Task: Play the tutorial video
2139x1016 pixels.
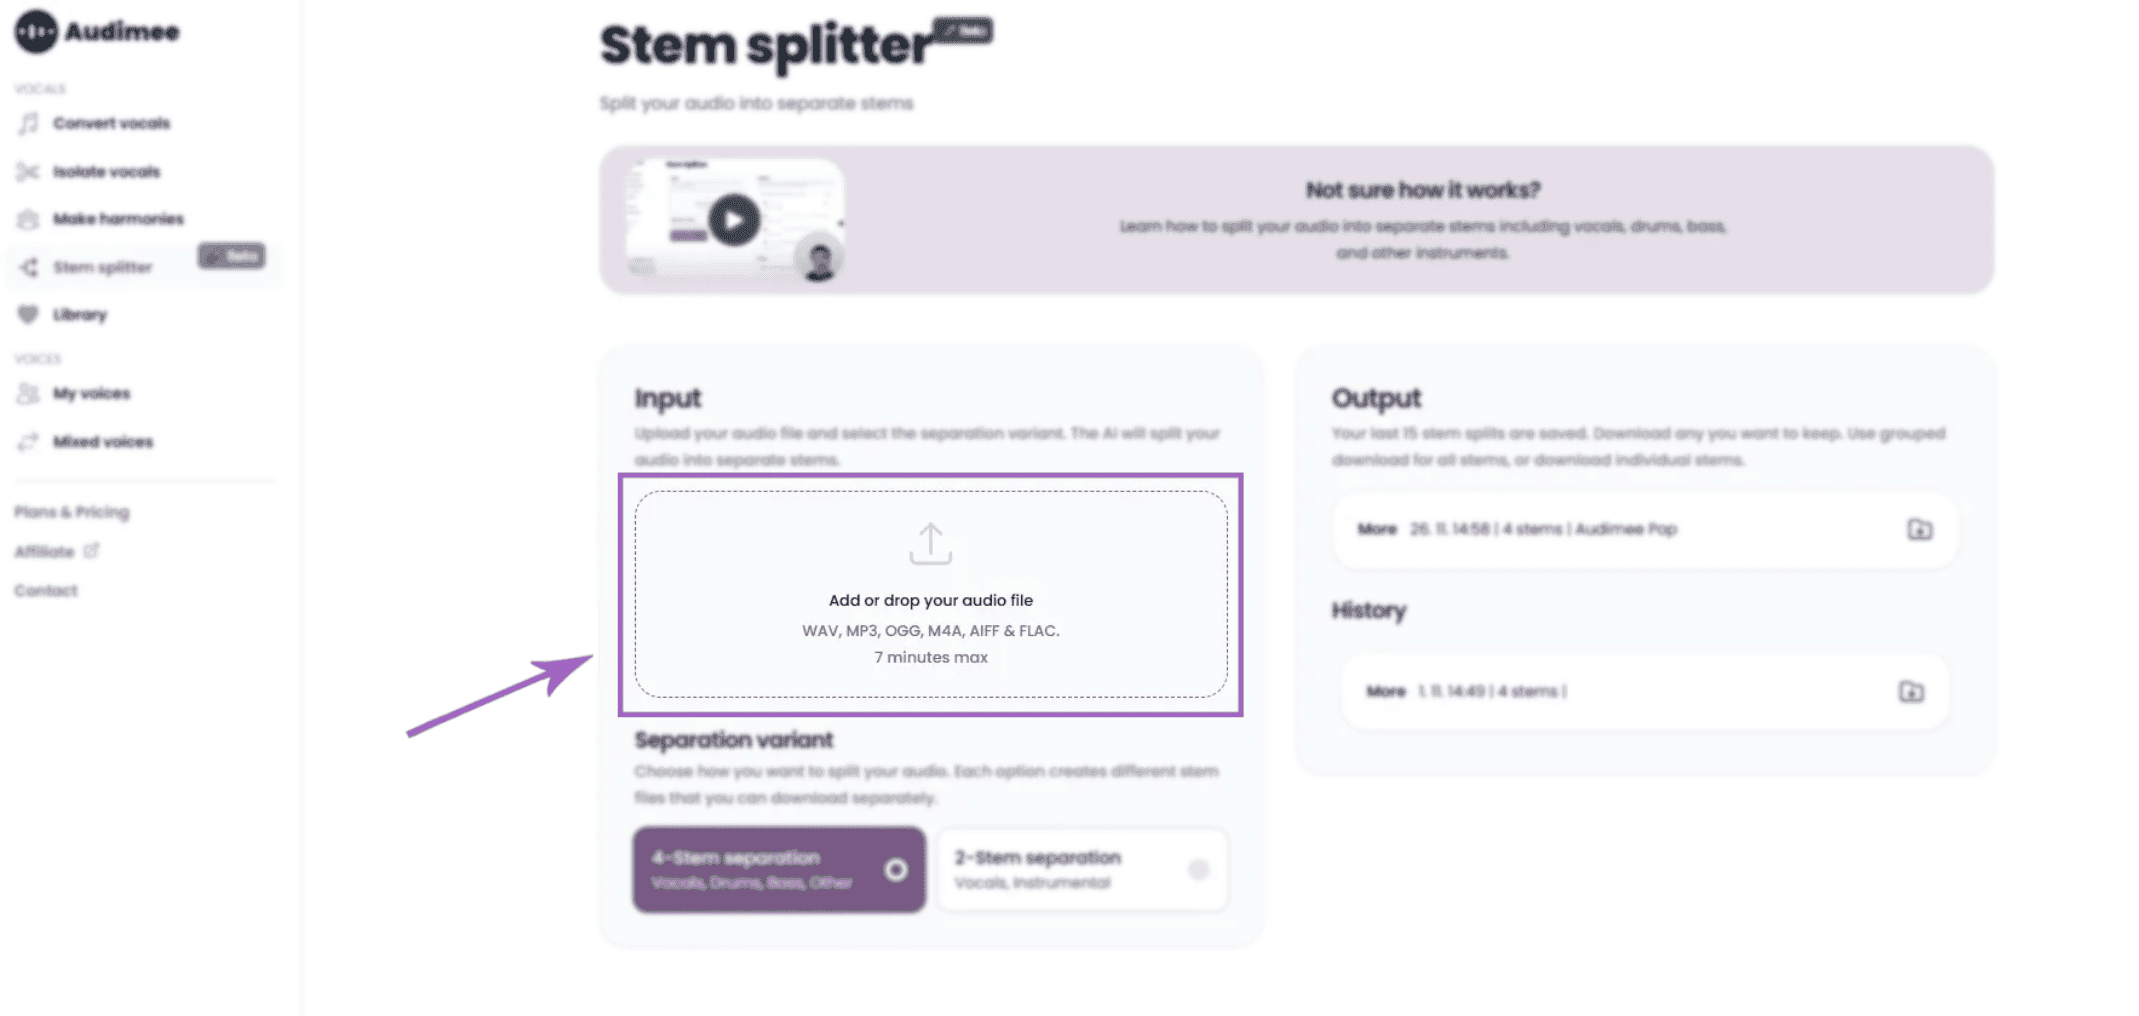Action: (735, 219)
